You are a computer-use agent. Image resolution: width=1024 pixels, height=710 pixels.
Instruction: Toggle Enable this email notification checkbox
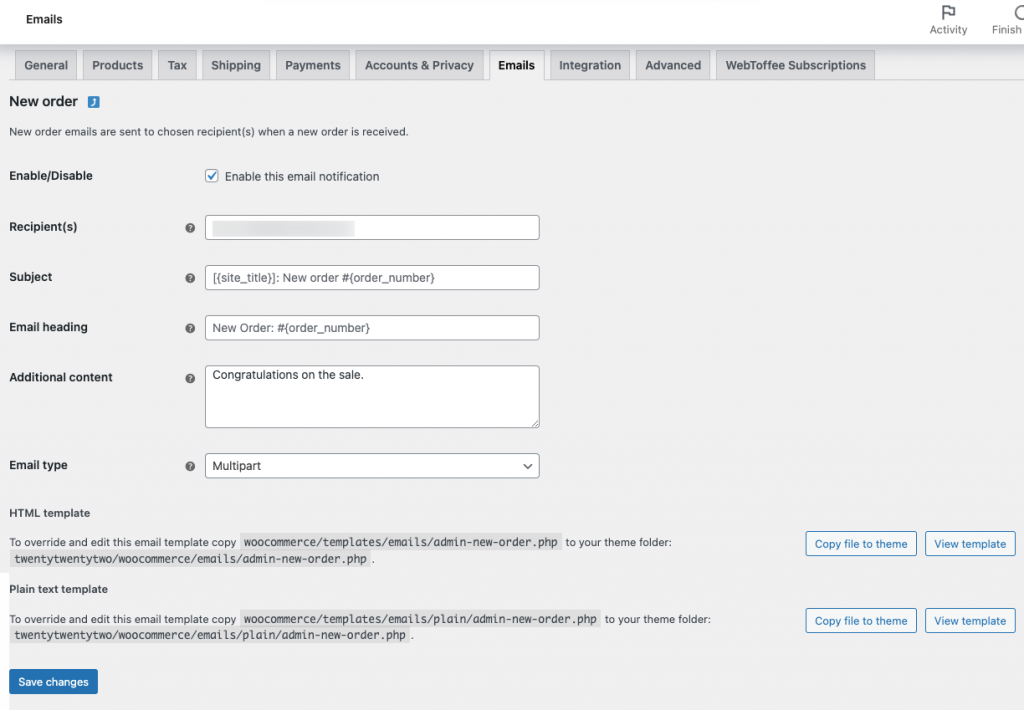point(212,176)
